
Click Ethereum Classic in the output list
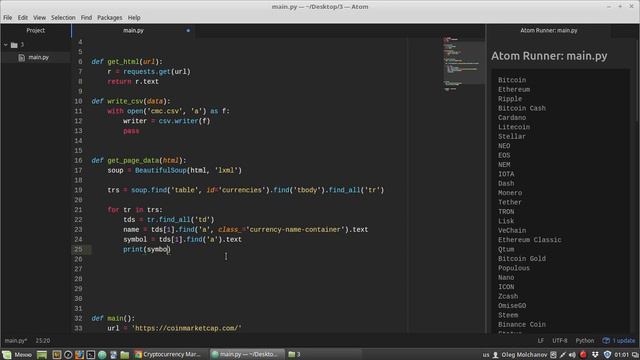(x=529, y=240)
